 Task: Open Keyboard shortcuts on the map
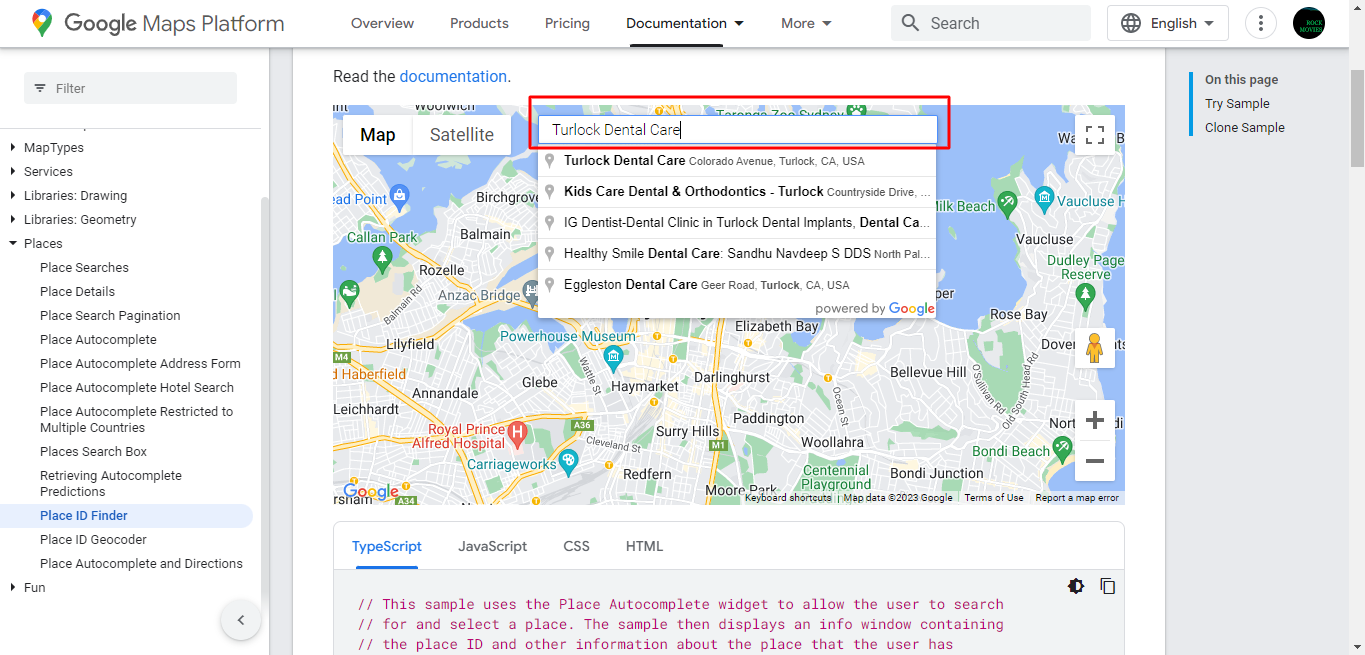coord(788,498)
